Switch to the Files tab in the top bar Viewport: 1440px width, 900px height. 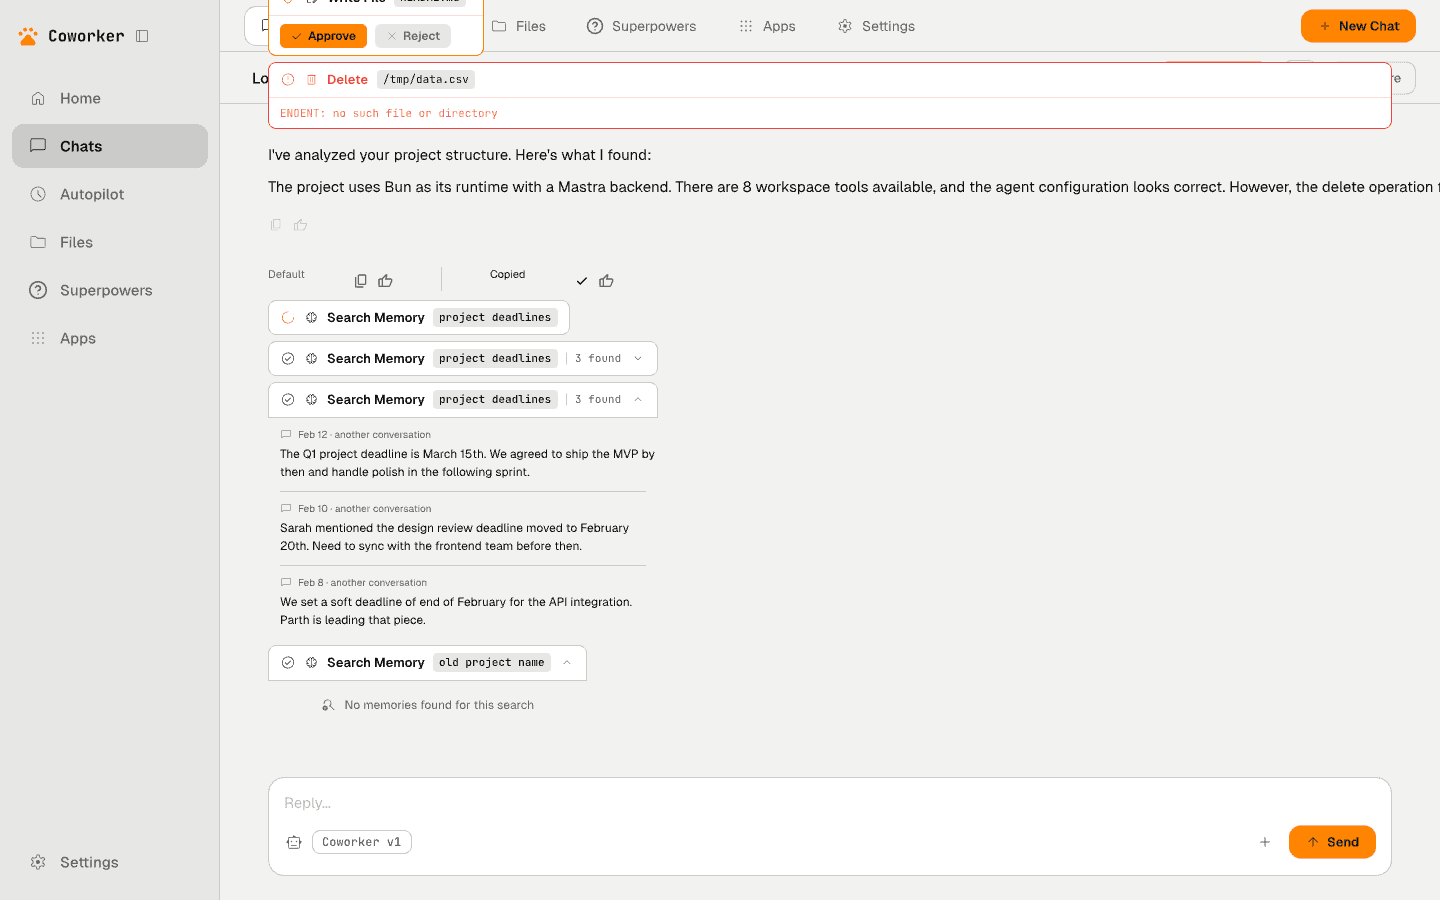[519, 26]
